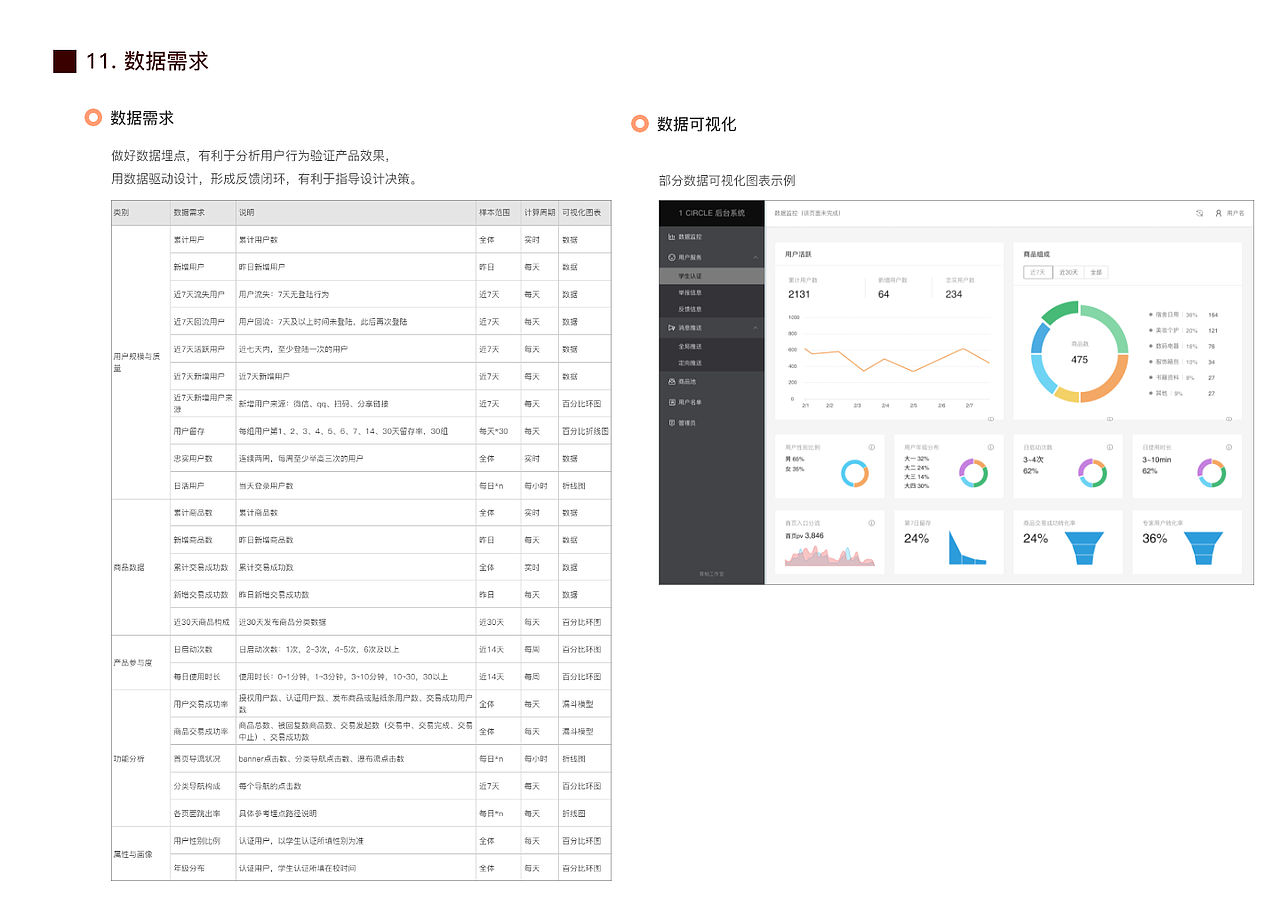Click the info icon on 用户性别比例 card
The height and width of the screenshot is (913, 1280).
pos(872,447)
